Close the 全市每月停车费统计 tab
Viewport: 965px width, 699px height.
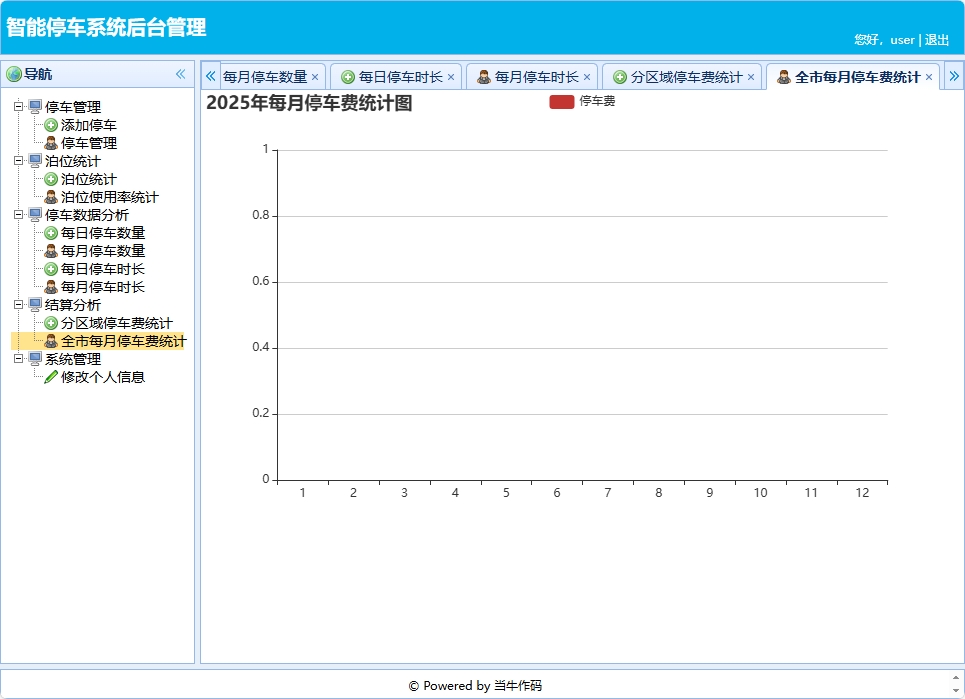point(929,77)
